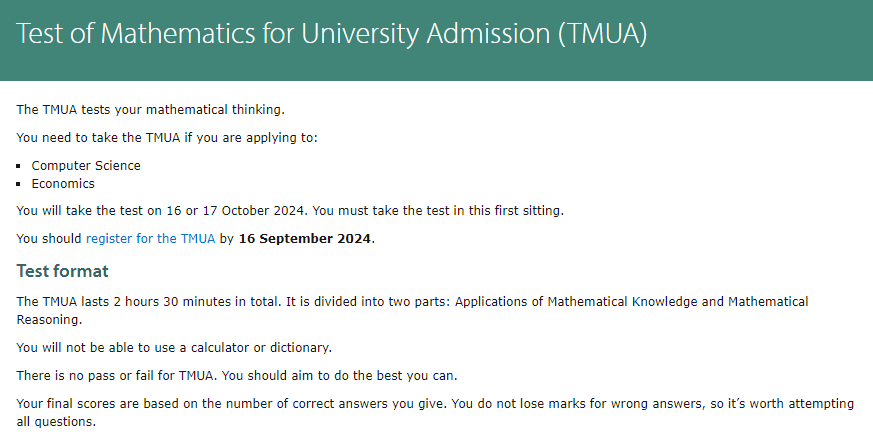Click the bullet marker beside Economics

coord(19,184)
